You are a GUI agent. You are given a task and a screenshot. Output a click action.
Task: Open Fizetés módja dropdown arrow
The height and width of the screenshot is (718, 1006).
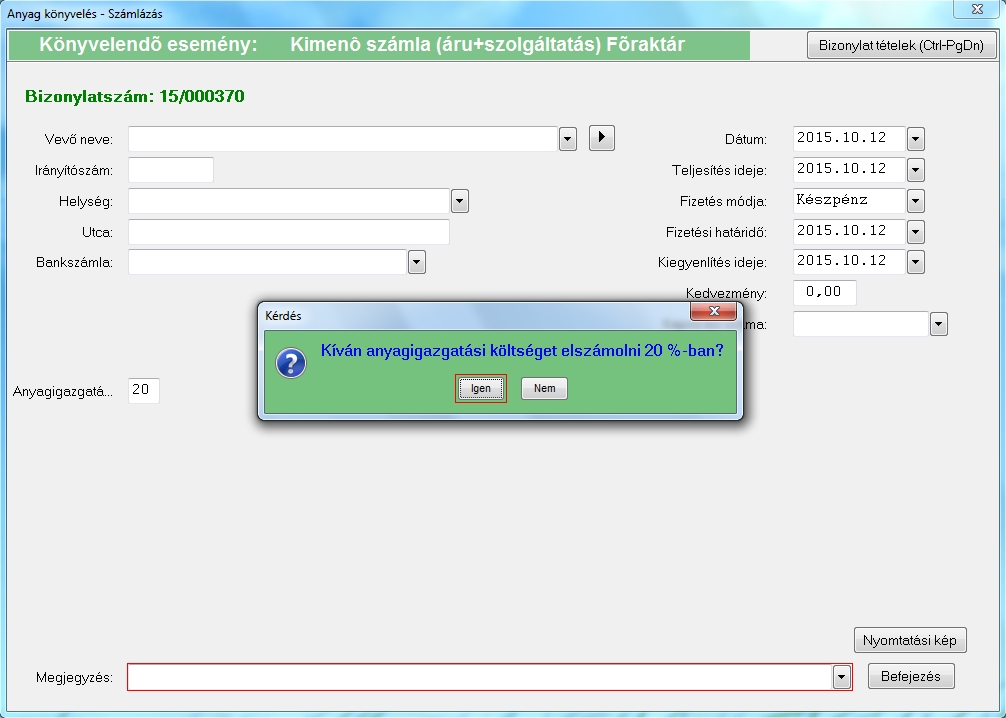tap(915, 201)
